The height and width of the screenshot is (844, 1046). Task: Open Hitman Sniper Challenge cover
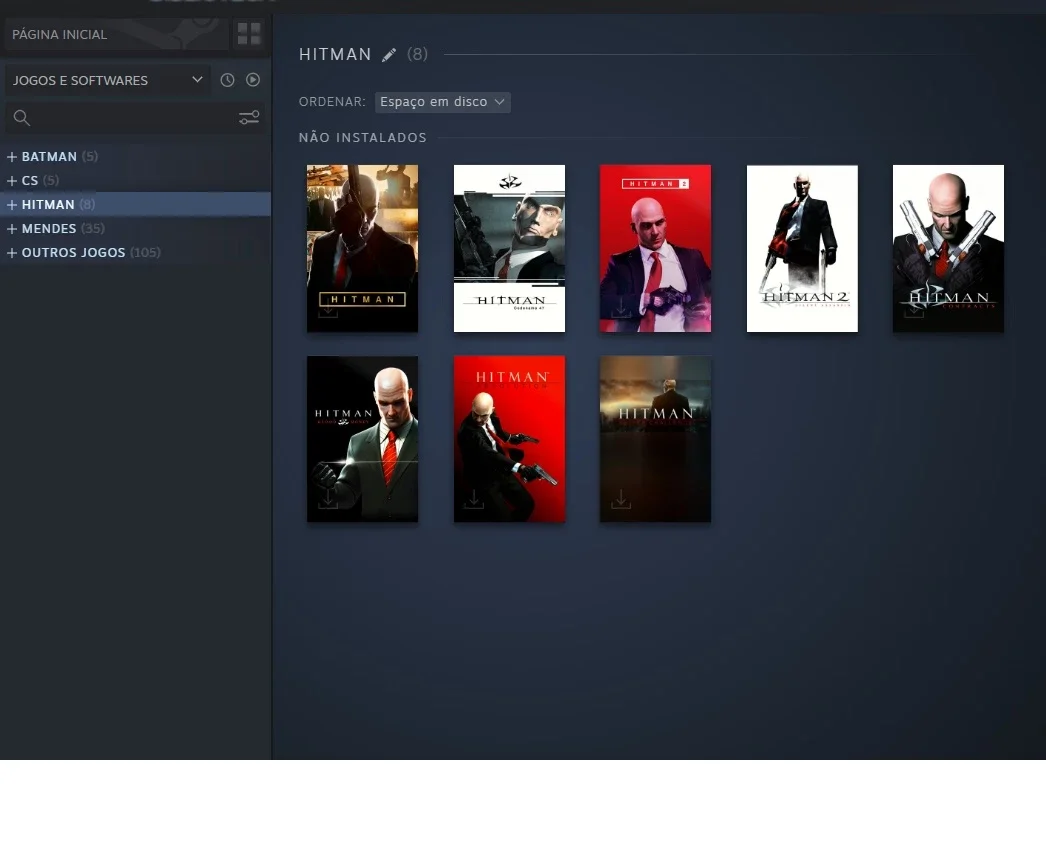(655, 439)
